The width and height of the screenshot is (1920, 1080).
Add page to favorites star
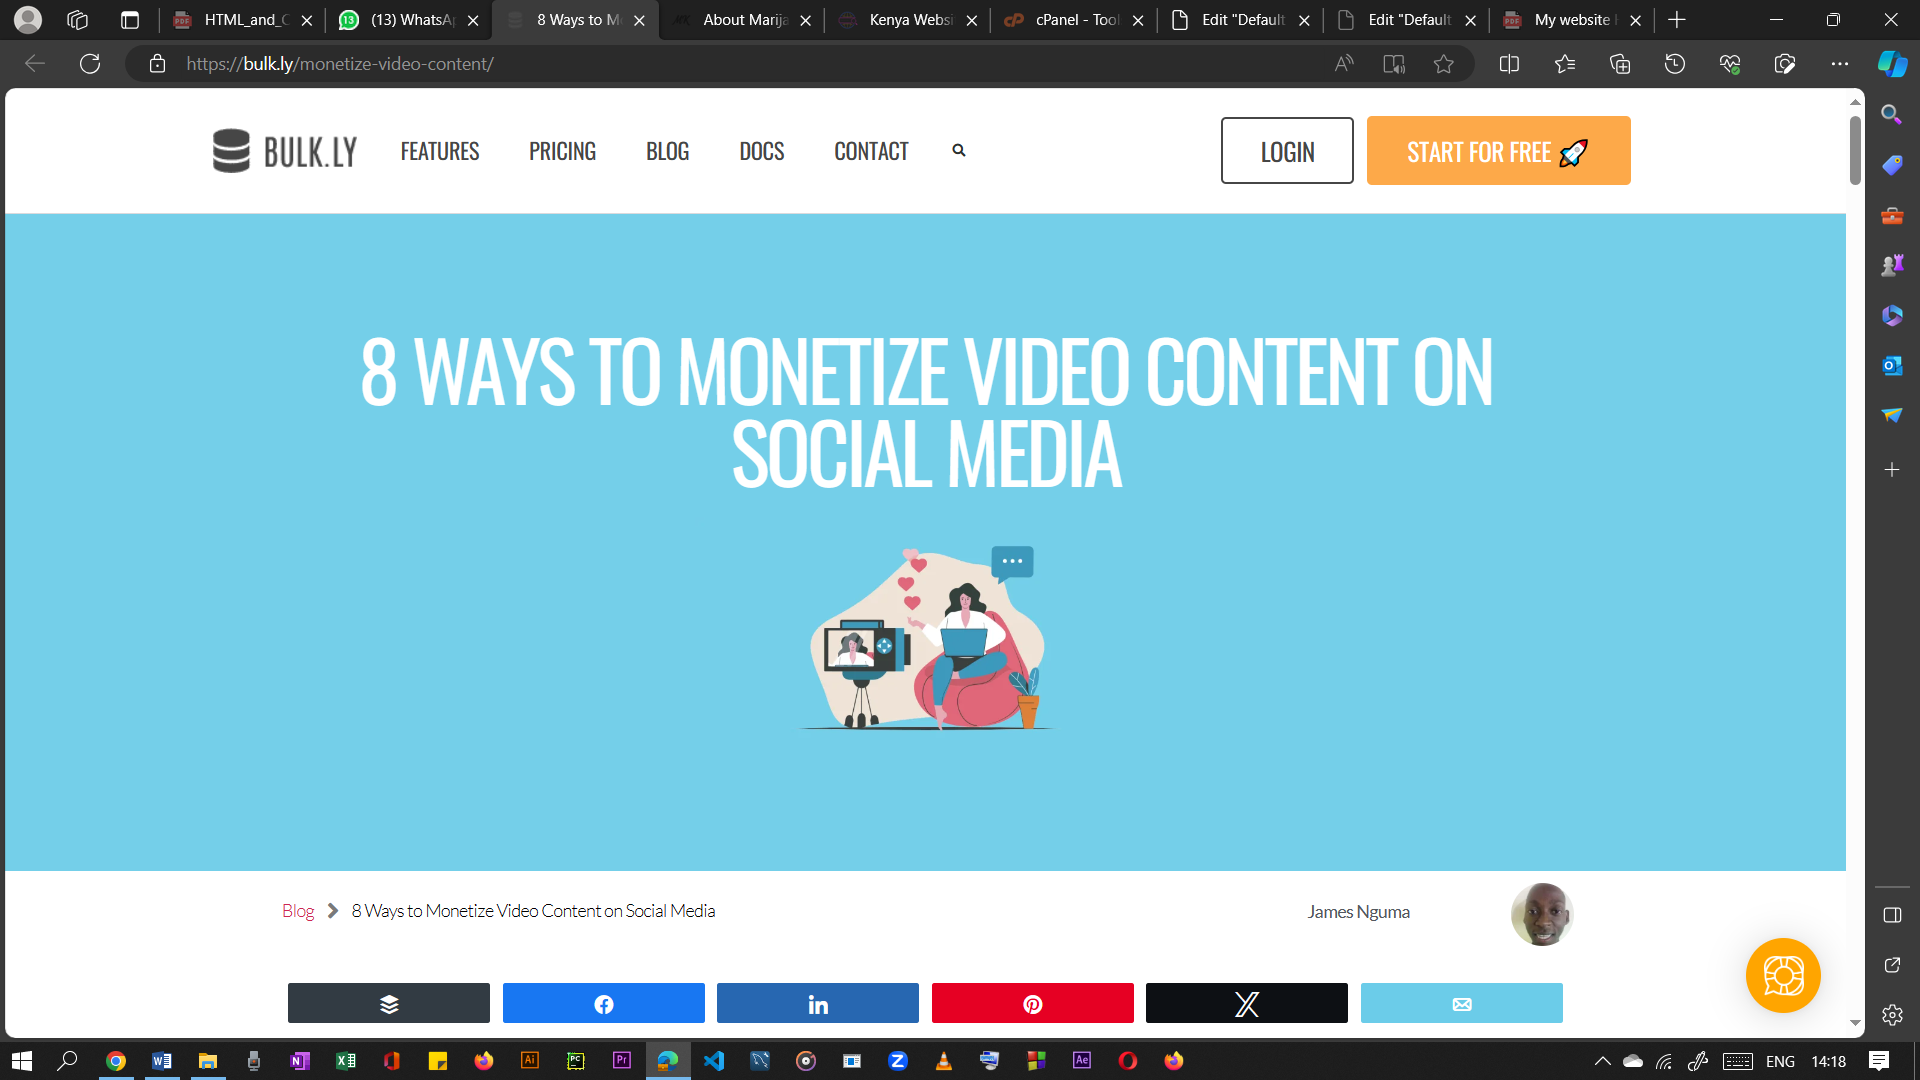point(1443,64)
